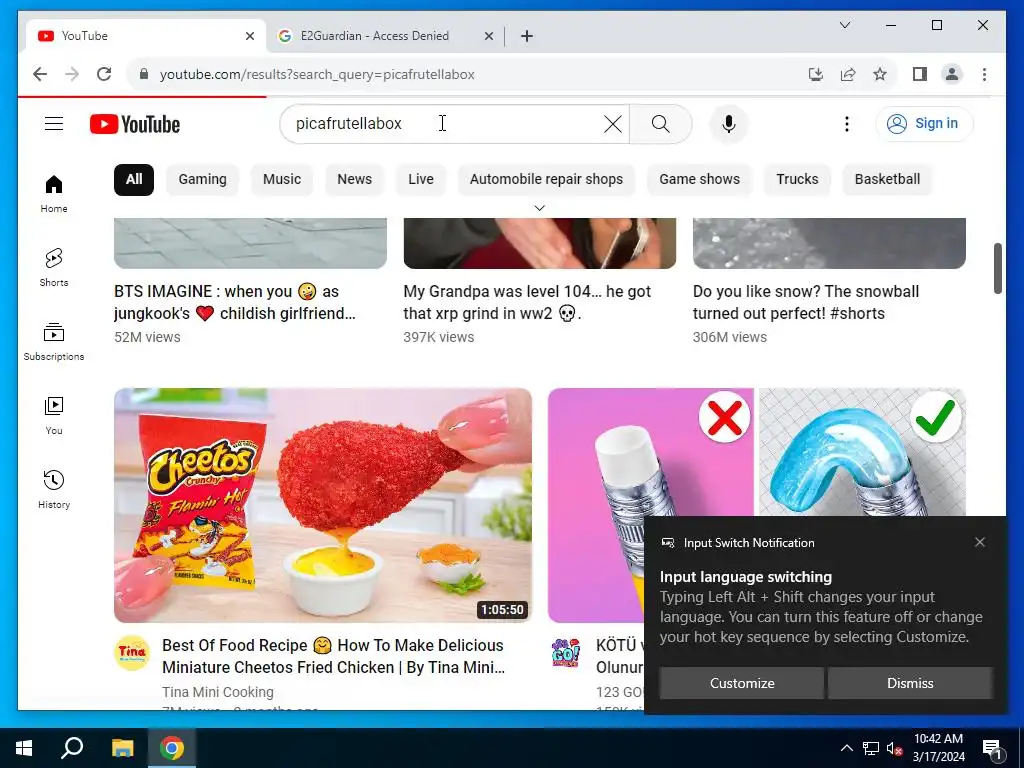Open the YouTube hamburger guide menu
Screen dimensions: 1024x768
(54, 123)
